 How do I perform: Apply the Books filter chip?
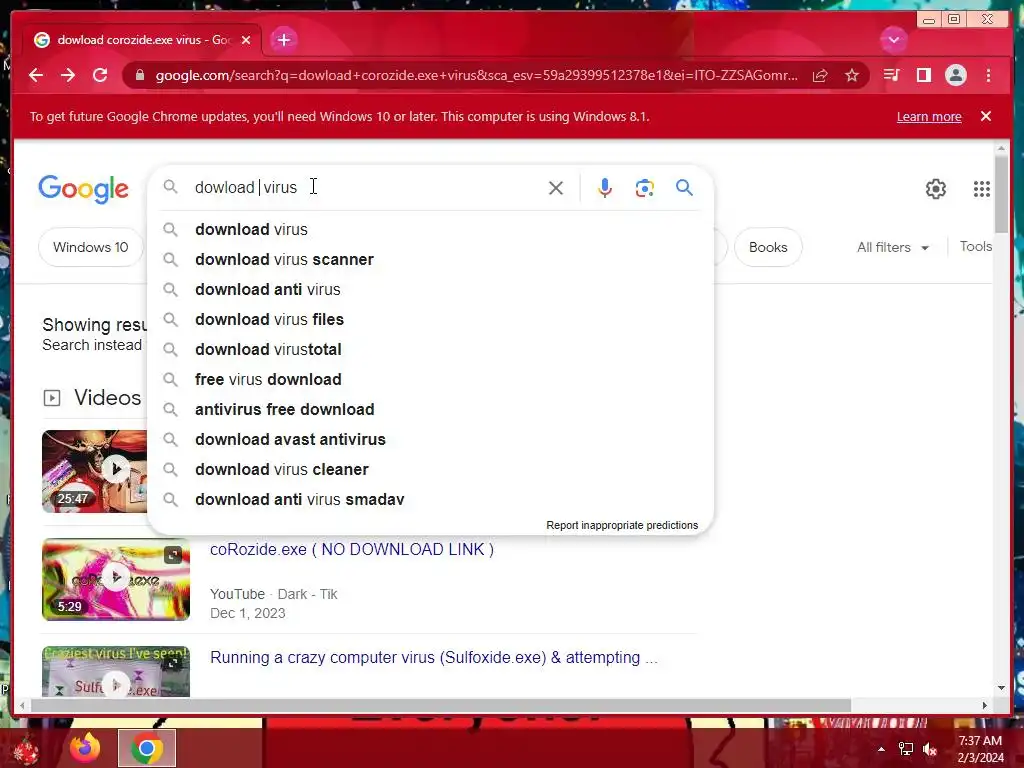[768, 248]
